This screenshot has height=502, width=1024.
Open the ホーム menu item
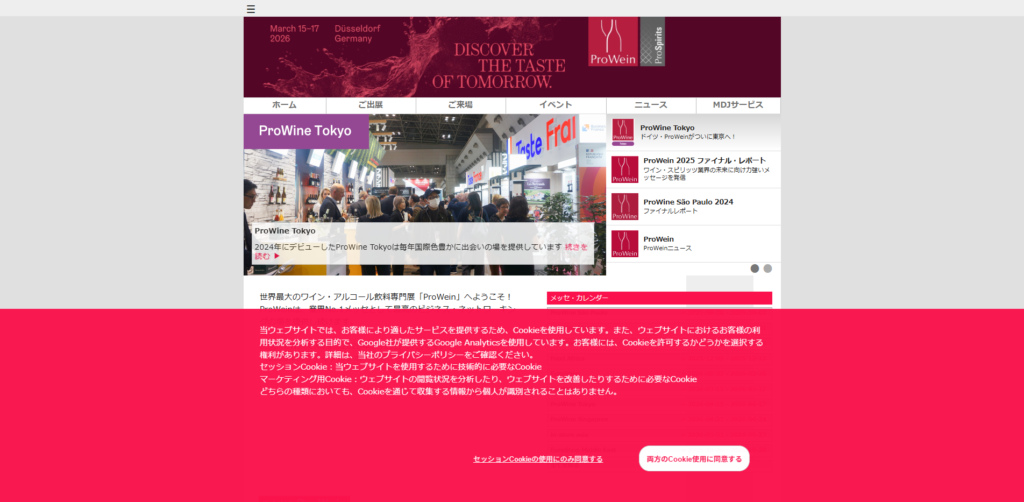[x=285, y=105]
